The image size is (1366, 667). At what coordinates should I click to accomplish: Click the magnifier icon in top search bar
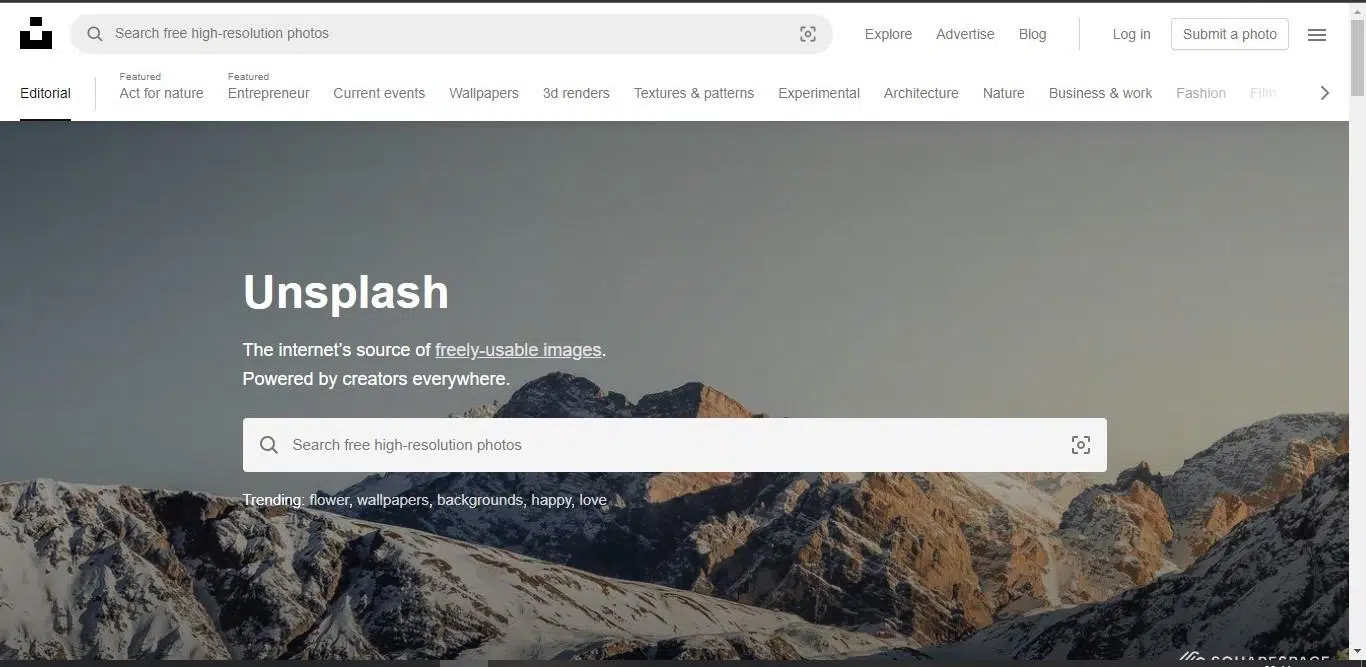[95, 34]
